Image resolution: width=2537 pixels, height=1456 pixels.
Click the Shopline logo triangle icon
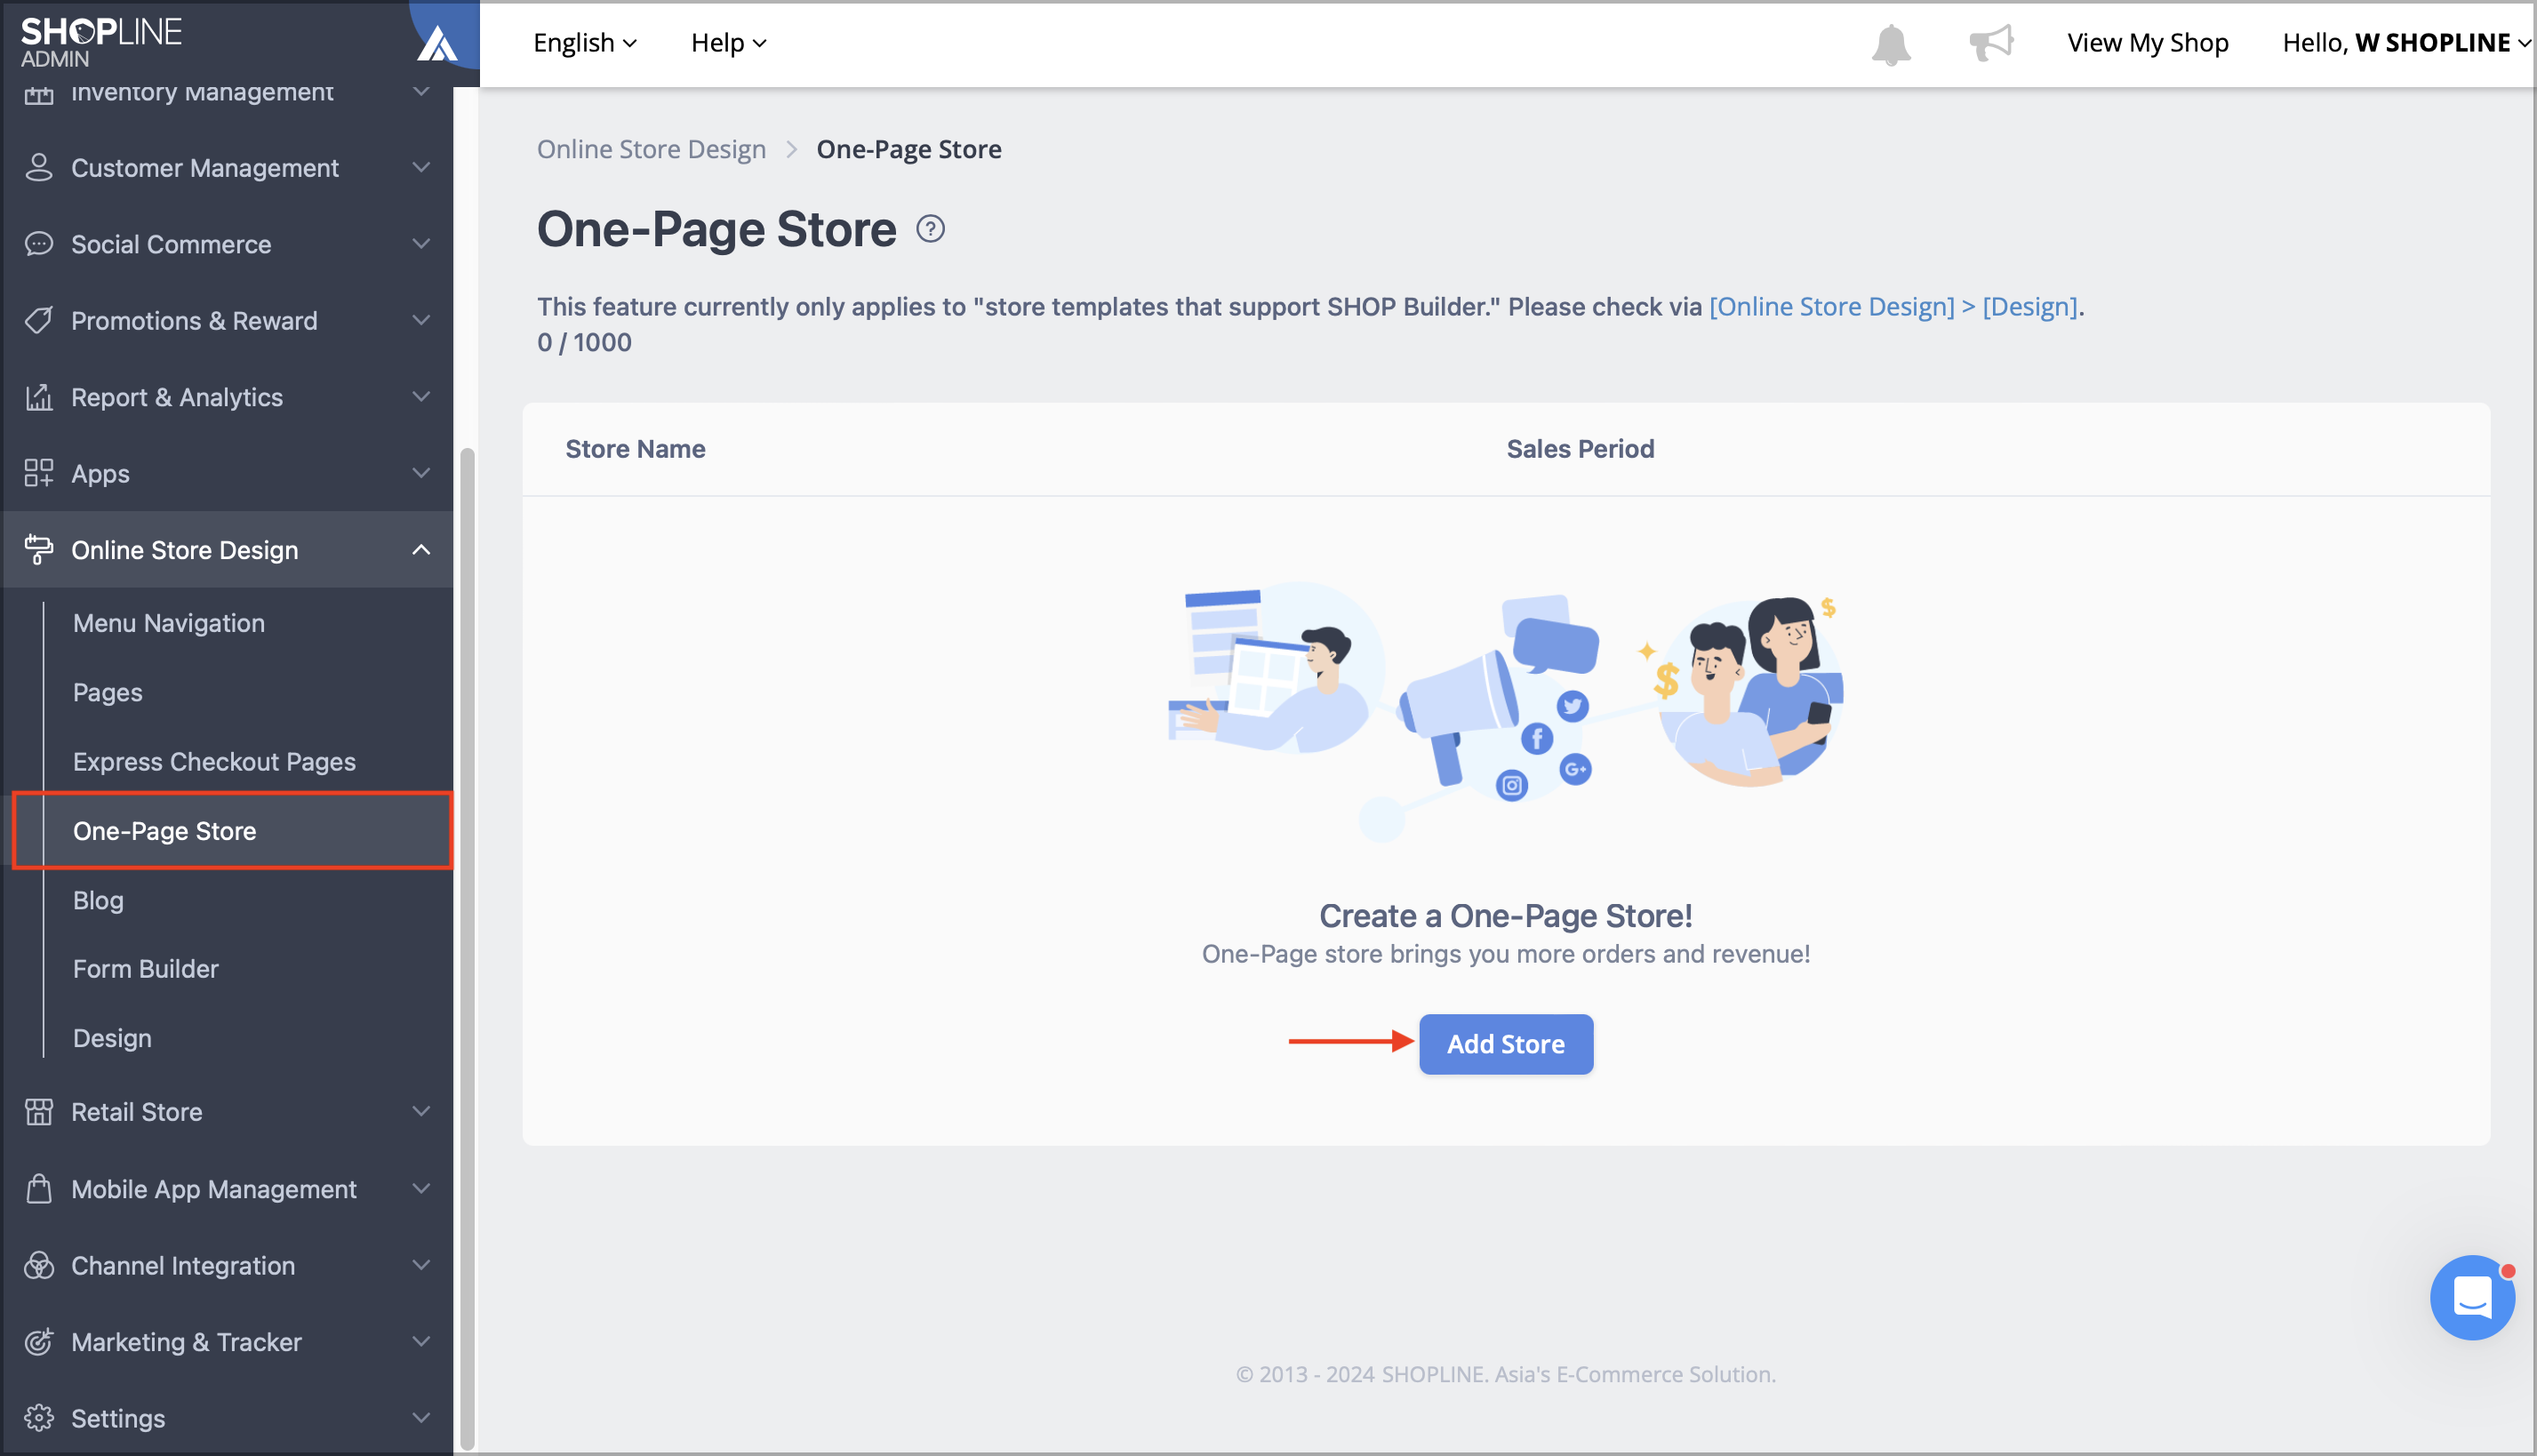pos(437,44)
